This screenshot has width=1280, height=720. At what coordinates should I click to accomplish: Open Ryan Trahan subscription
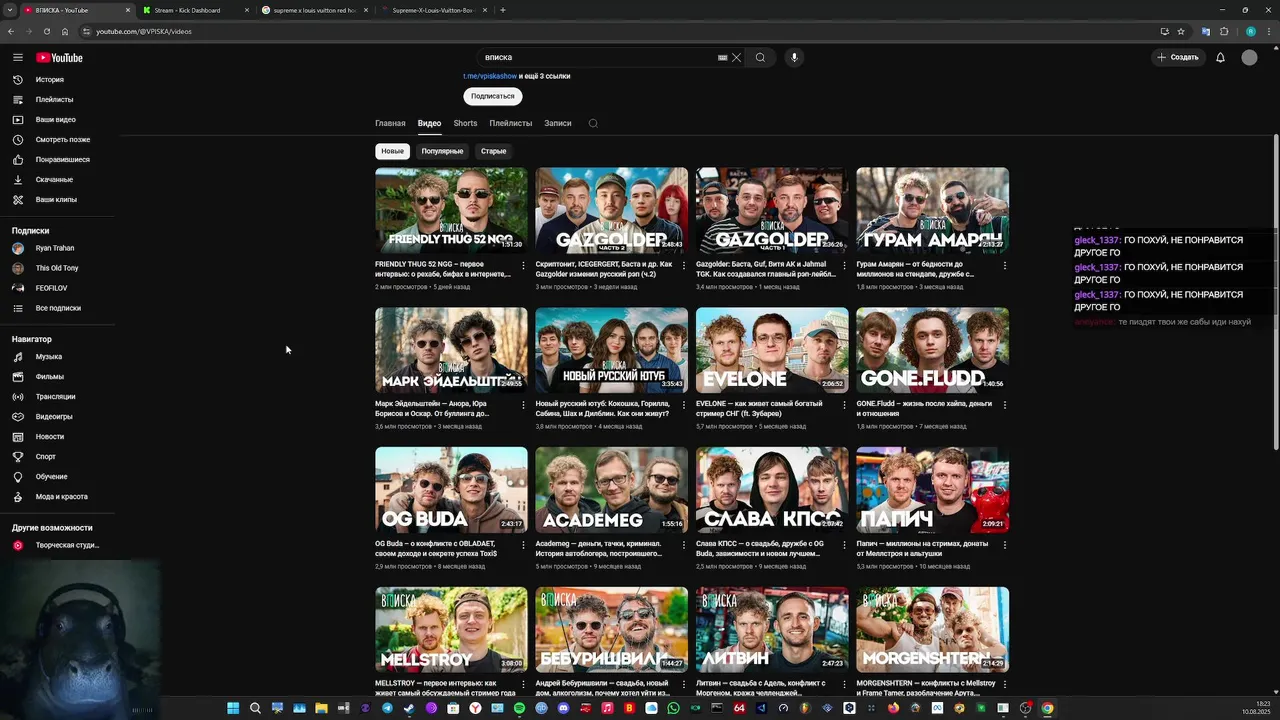tap(57, 248)
